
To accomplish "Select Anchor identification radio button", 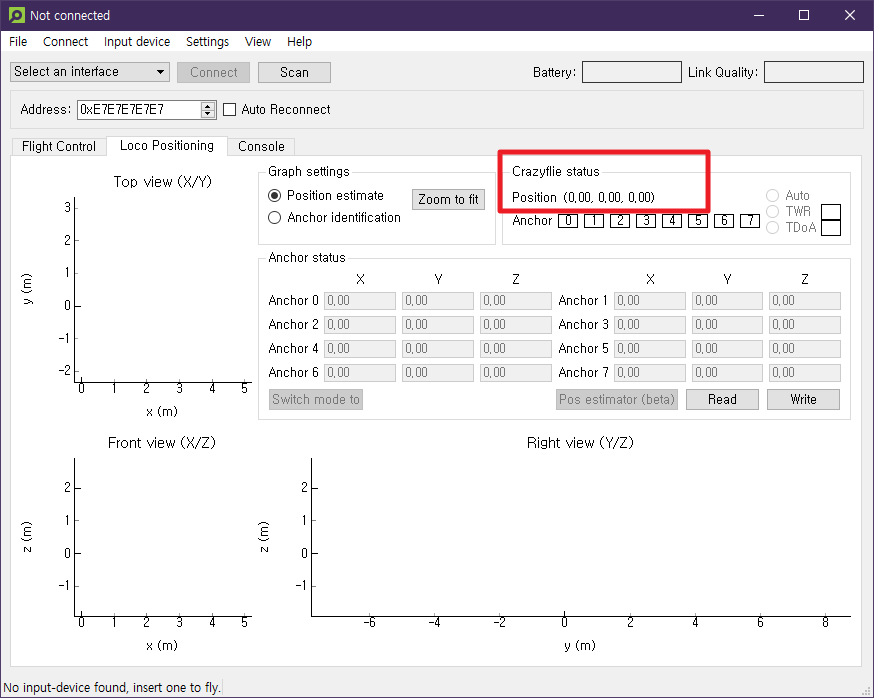I will [x=274, y=217].
